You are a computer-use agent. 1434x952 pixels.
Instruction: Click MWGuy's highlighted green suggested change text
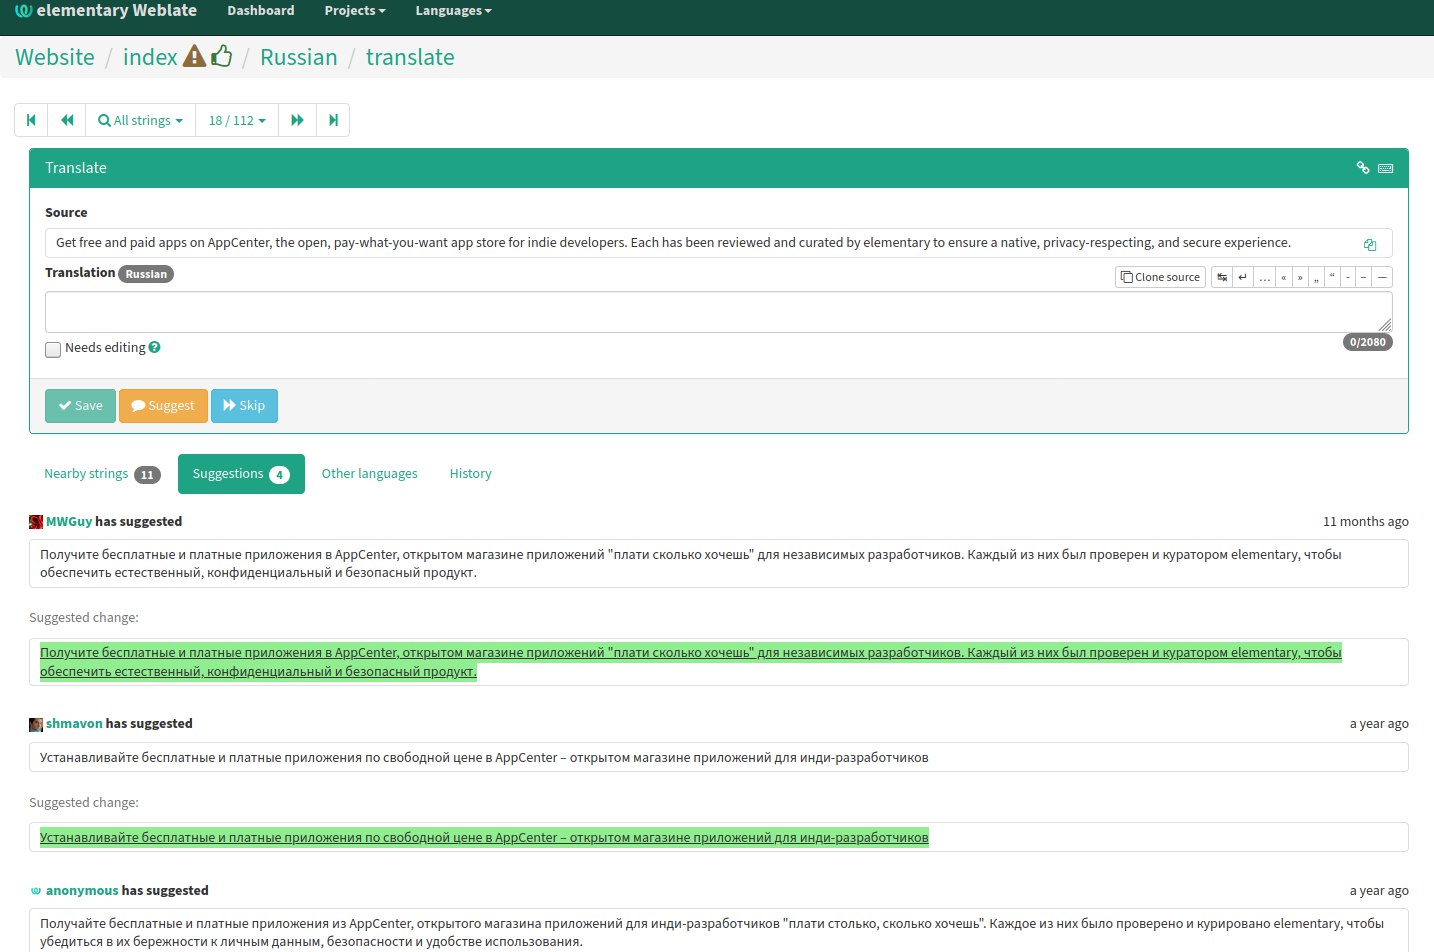tap(690, 662)
